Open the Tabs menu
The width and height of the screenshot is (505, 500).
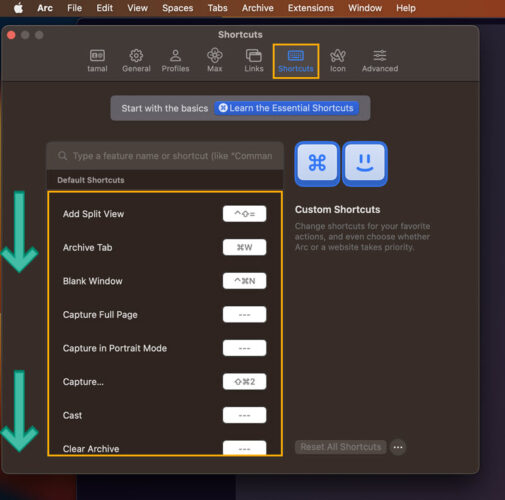tap(217, 8)
